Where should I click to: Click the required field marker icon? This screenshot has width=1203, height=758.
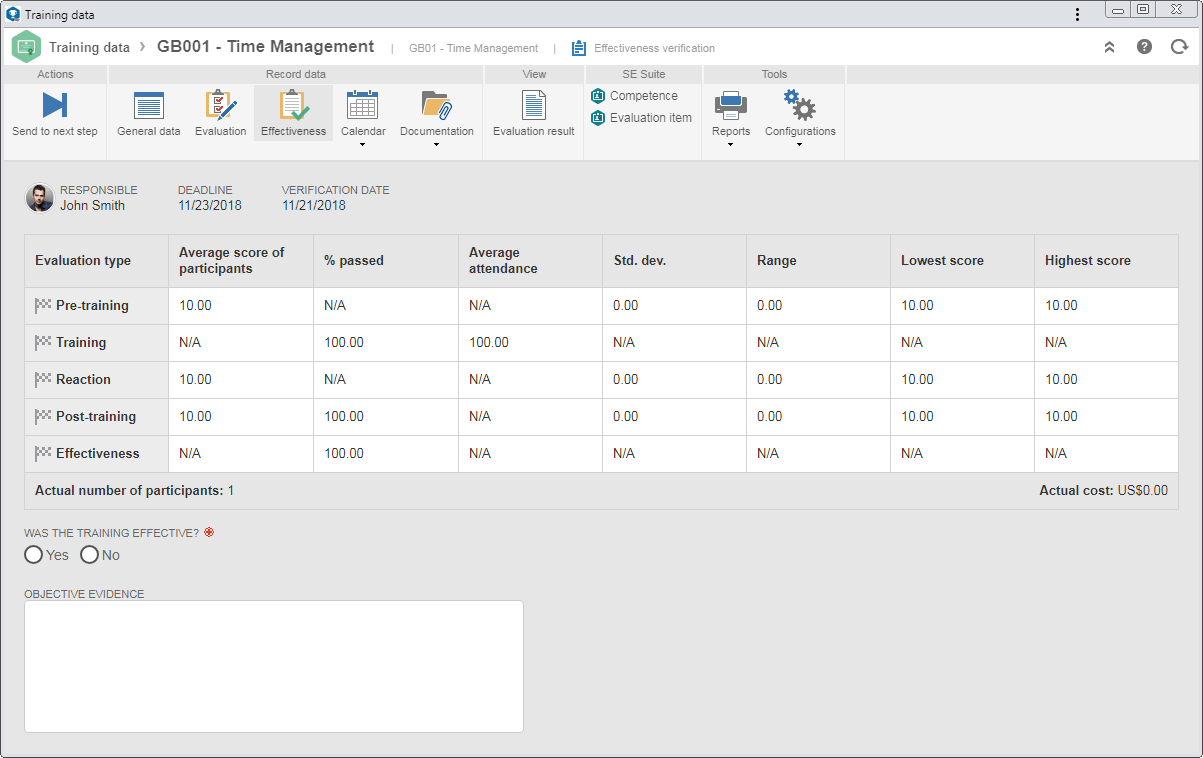tap(209, 533)
